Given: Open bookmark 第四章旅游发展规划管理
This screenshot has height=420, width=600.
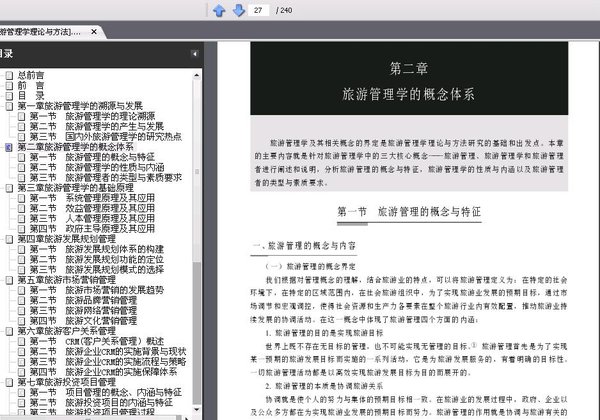Looking at the screenshot, I should 67,239.
